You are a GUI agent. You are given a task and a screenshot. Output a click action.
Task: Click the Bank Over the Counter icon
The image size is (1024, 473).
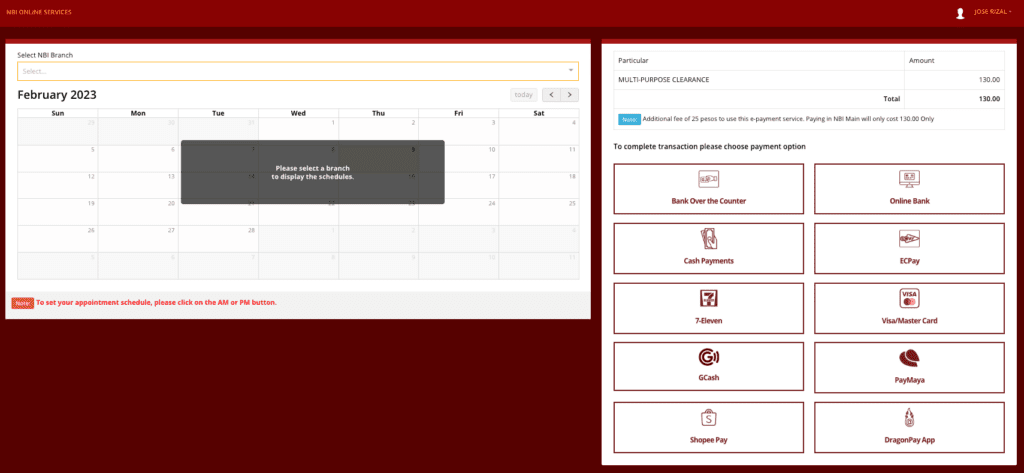click(709, 178)
